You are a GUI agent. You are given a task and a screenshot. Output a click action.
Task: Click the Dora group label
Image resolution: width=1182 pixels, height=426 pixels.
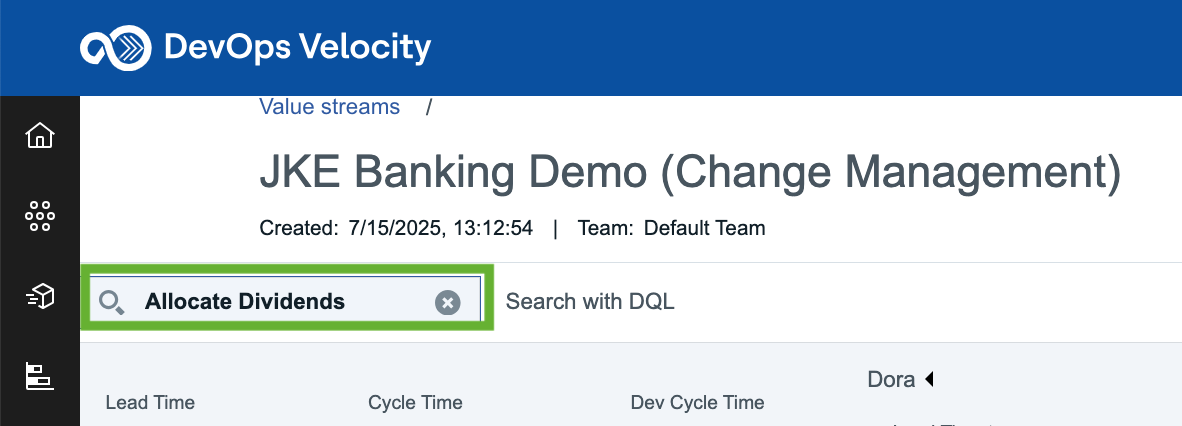(891, 380)
